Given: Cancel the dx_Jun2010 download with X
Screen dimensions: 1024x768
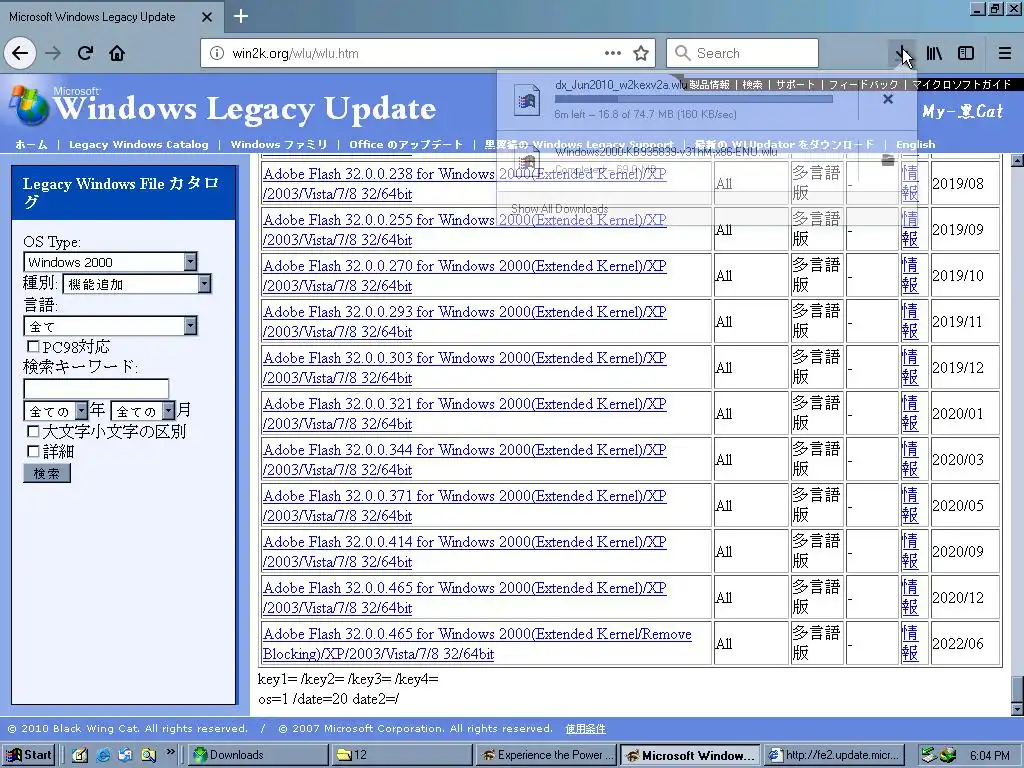Looking at the screenshot, I should [888, 99].
